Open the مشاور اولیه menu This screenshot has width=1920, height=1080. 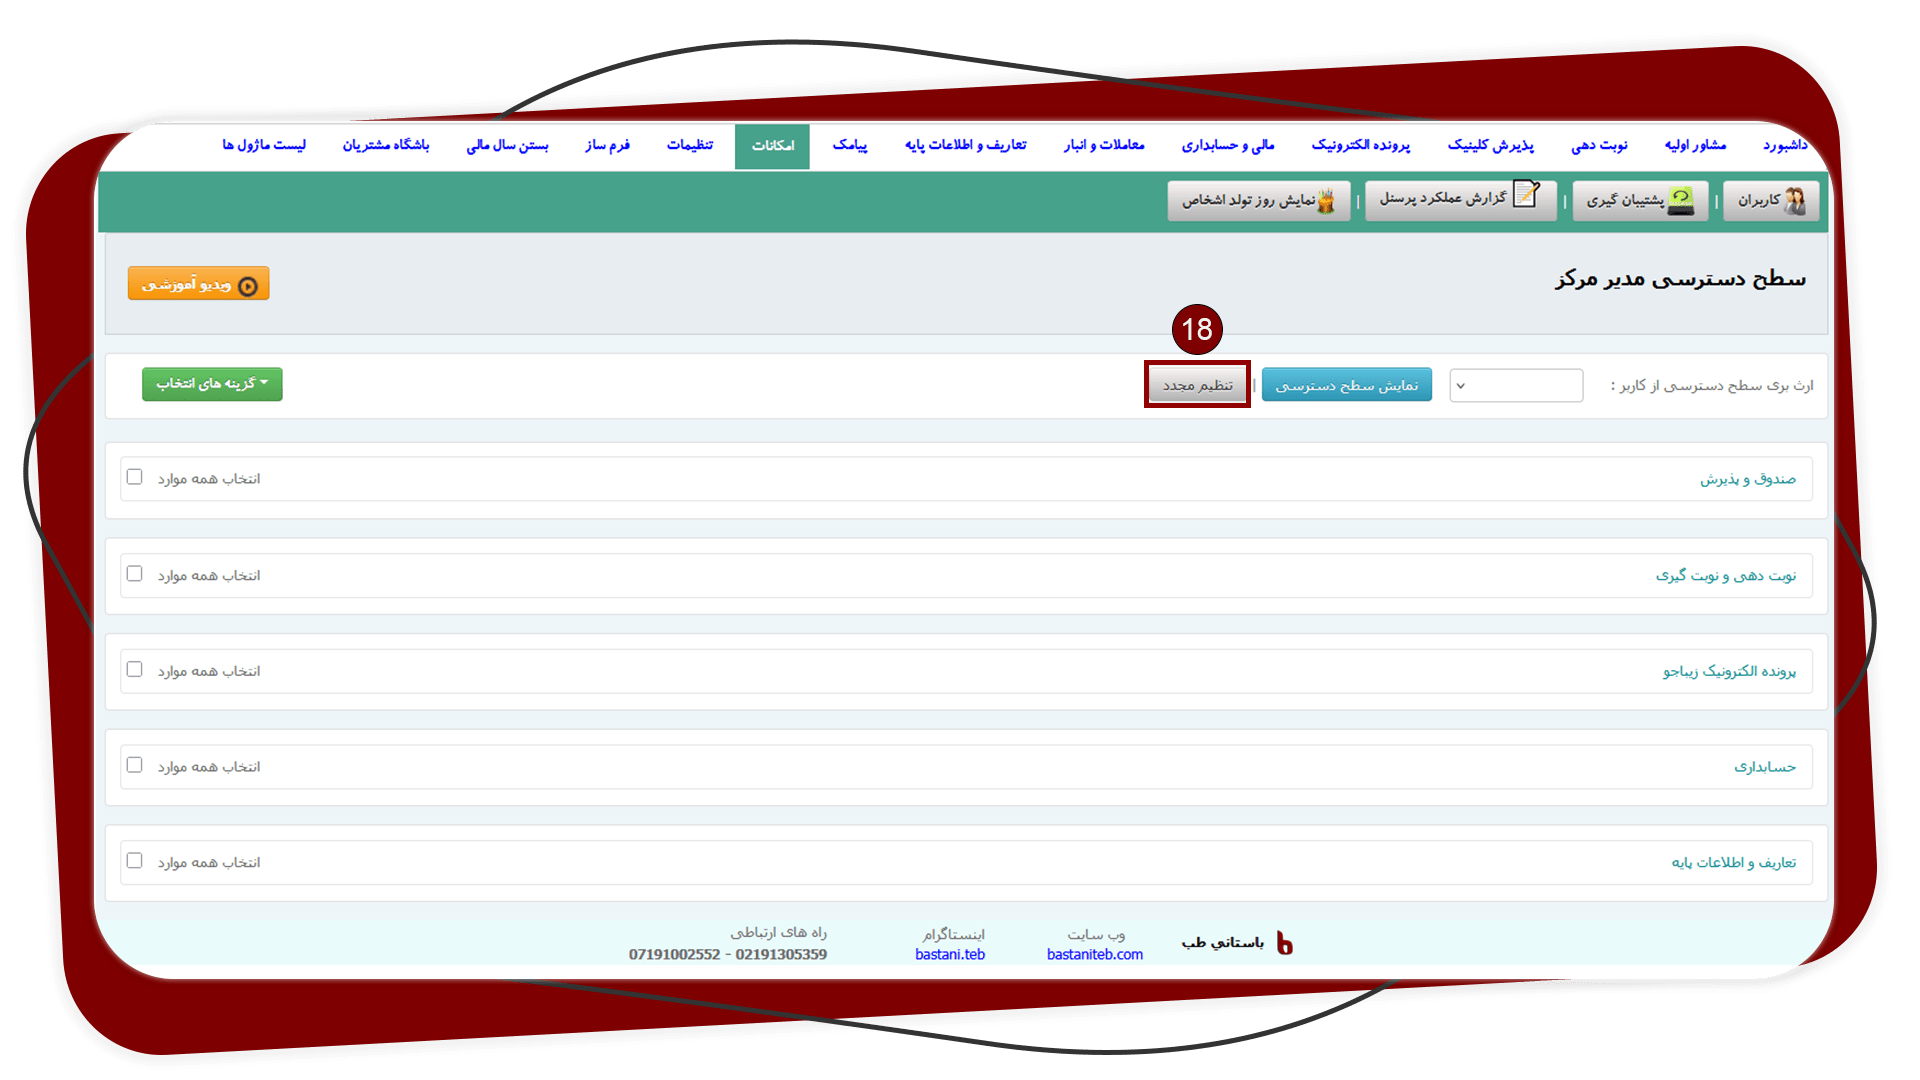[1695, 146]
